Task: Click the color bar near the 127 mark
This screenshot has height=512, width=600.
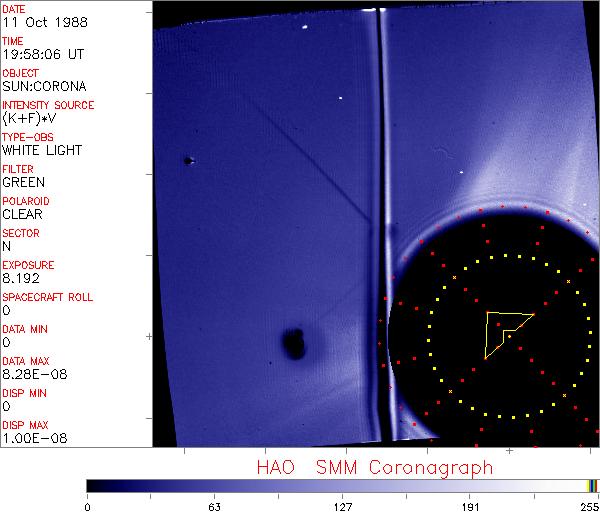Action: 343,485
